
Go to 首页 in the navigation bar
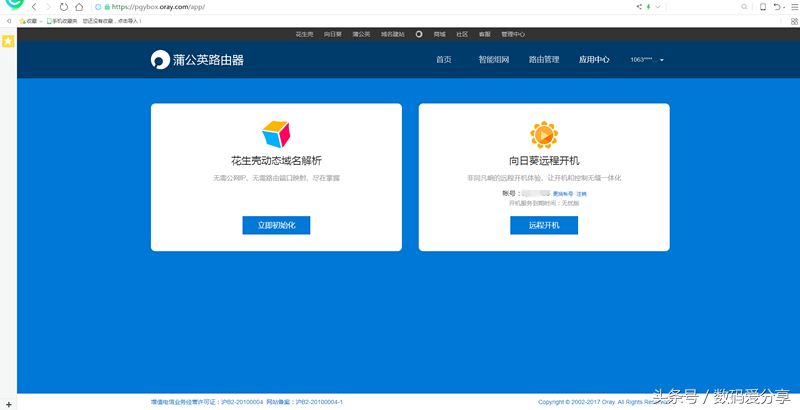click(x=443, y=60)
